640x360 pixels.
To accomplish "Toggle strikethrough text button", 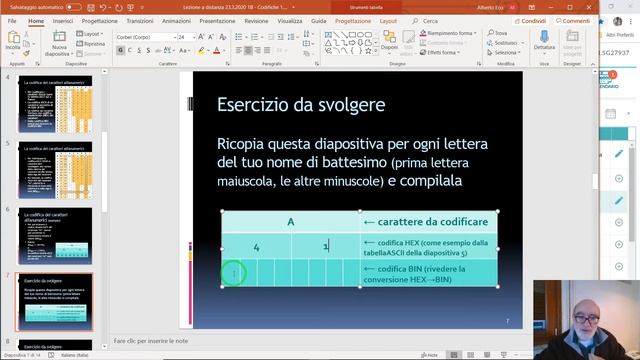I will click(158, 51).
